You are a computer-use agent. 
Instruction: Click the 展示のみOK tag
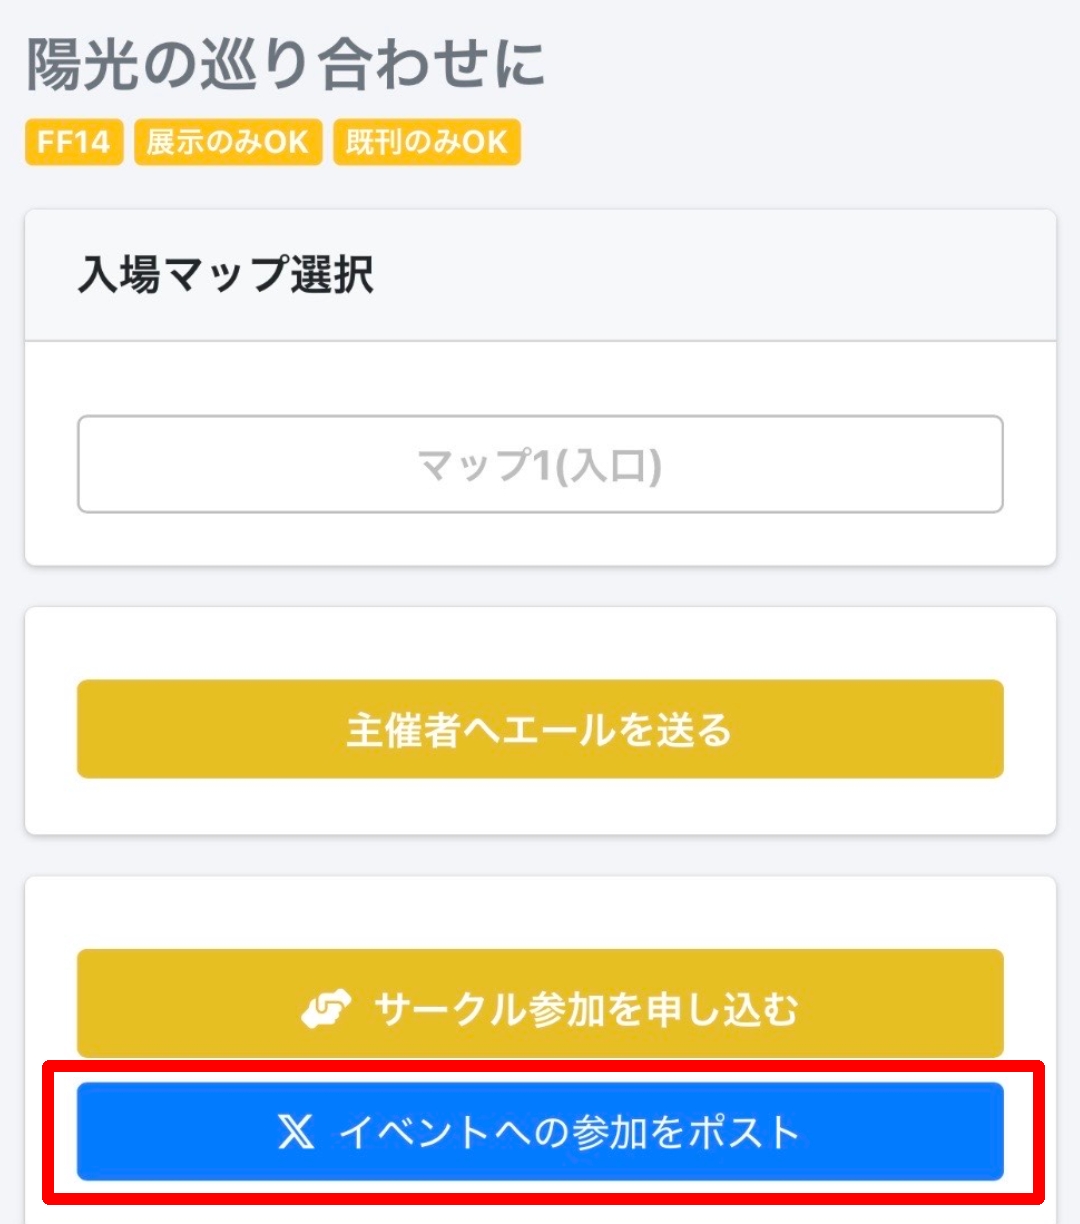coord(228,142)
